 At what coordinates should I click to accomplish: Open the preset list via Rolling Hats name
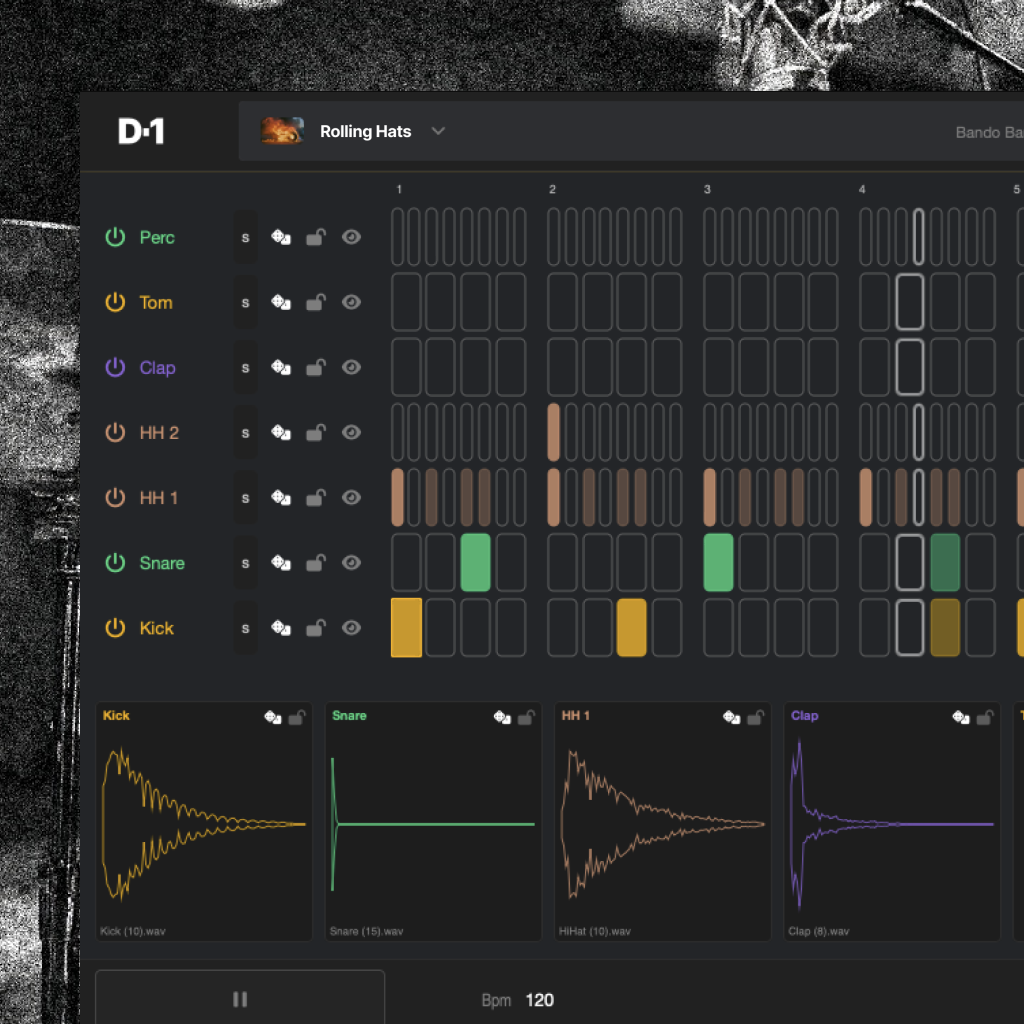coord(365,131)
